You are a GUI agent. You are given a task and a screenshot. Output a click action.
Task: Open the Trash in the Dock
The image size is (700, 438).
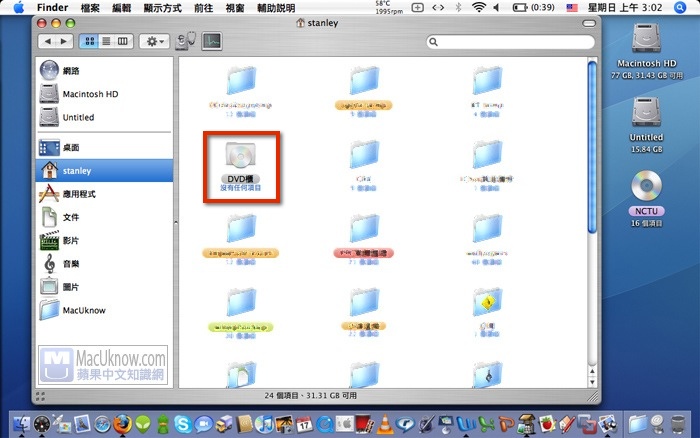coord(678,424)
